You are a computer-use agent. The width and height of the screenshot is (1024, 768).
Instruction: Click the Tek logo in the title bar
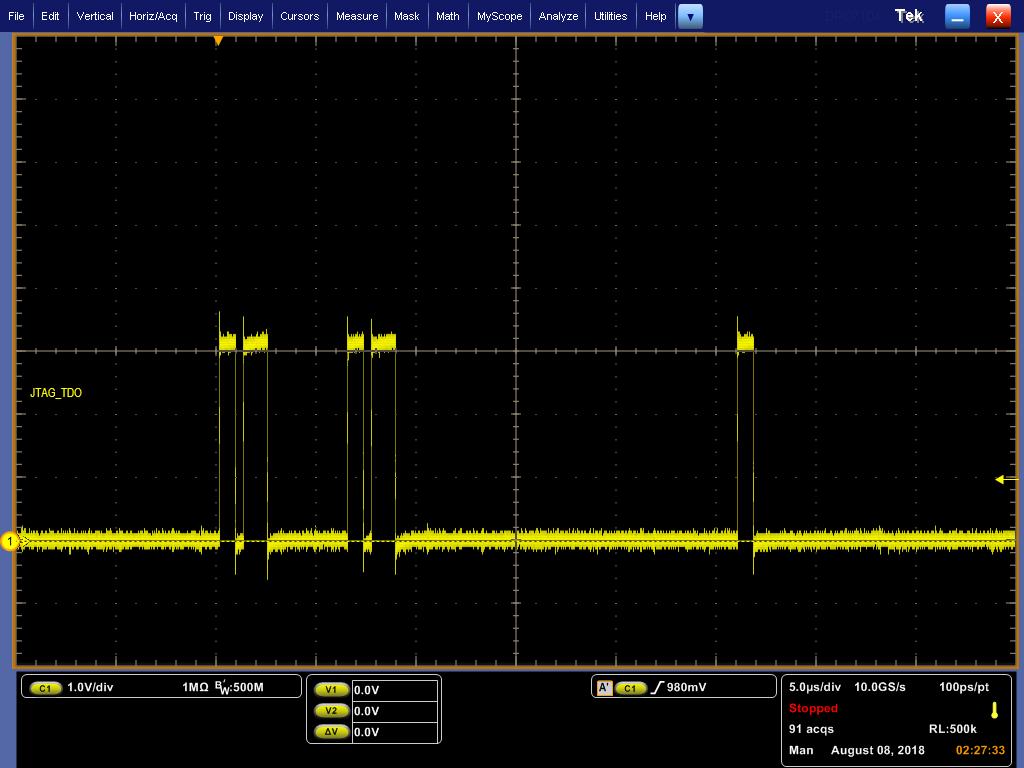point(907,15)
